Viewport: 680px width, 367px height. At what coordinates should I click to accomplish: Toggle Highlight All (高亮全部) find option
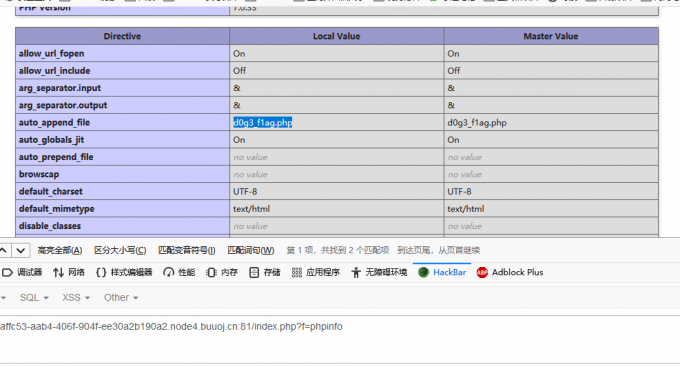pos(60,250)
